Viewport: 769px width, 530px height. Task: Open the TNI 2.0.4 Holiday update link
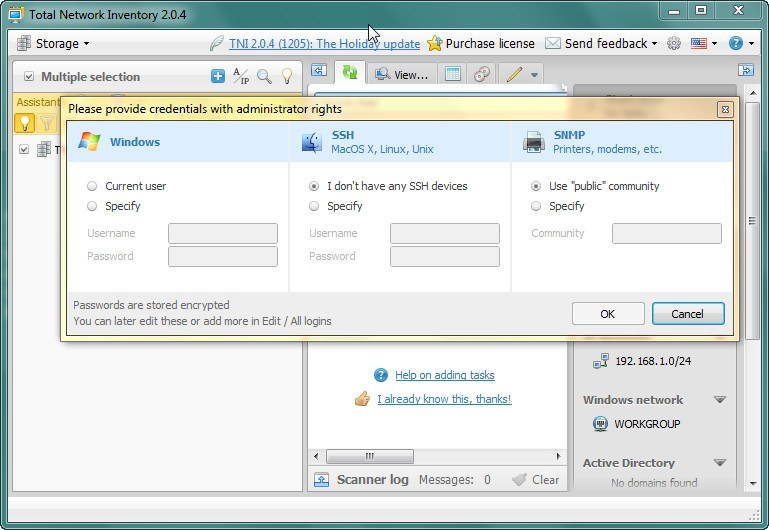[324, 44]
